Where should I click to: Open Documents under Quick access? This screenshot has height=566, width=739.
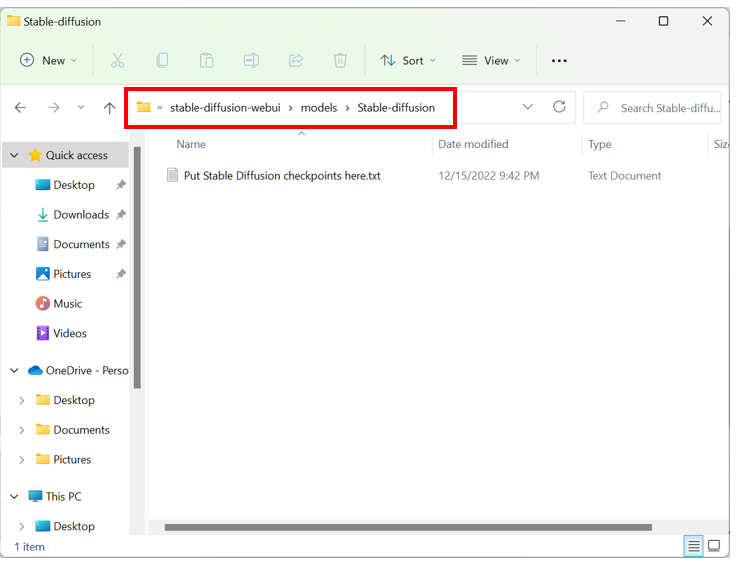(81, 244)
